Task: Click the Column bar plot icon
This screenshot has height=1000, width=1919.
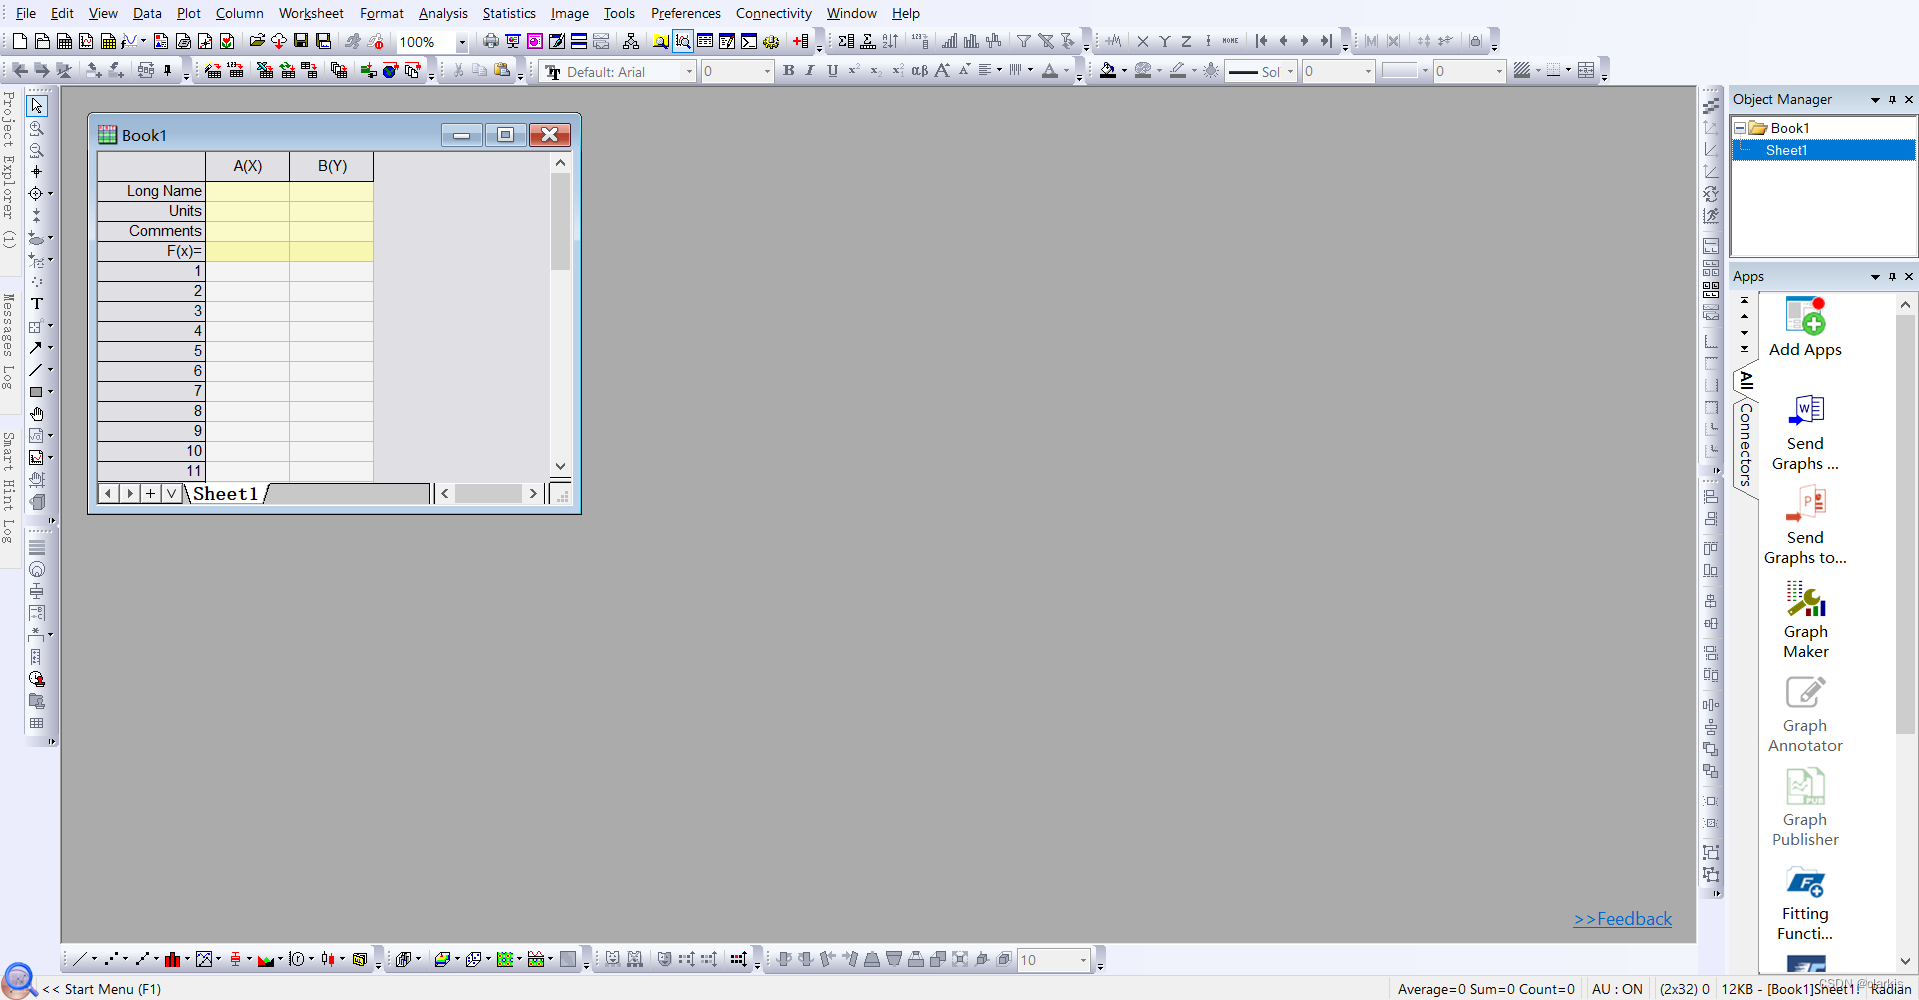Action: point(172,959)
